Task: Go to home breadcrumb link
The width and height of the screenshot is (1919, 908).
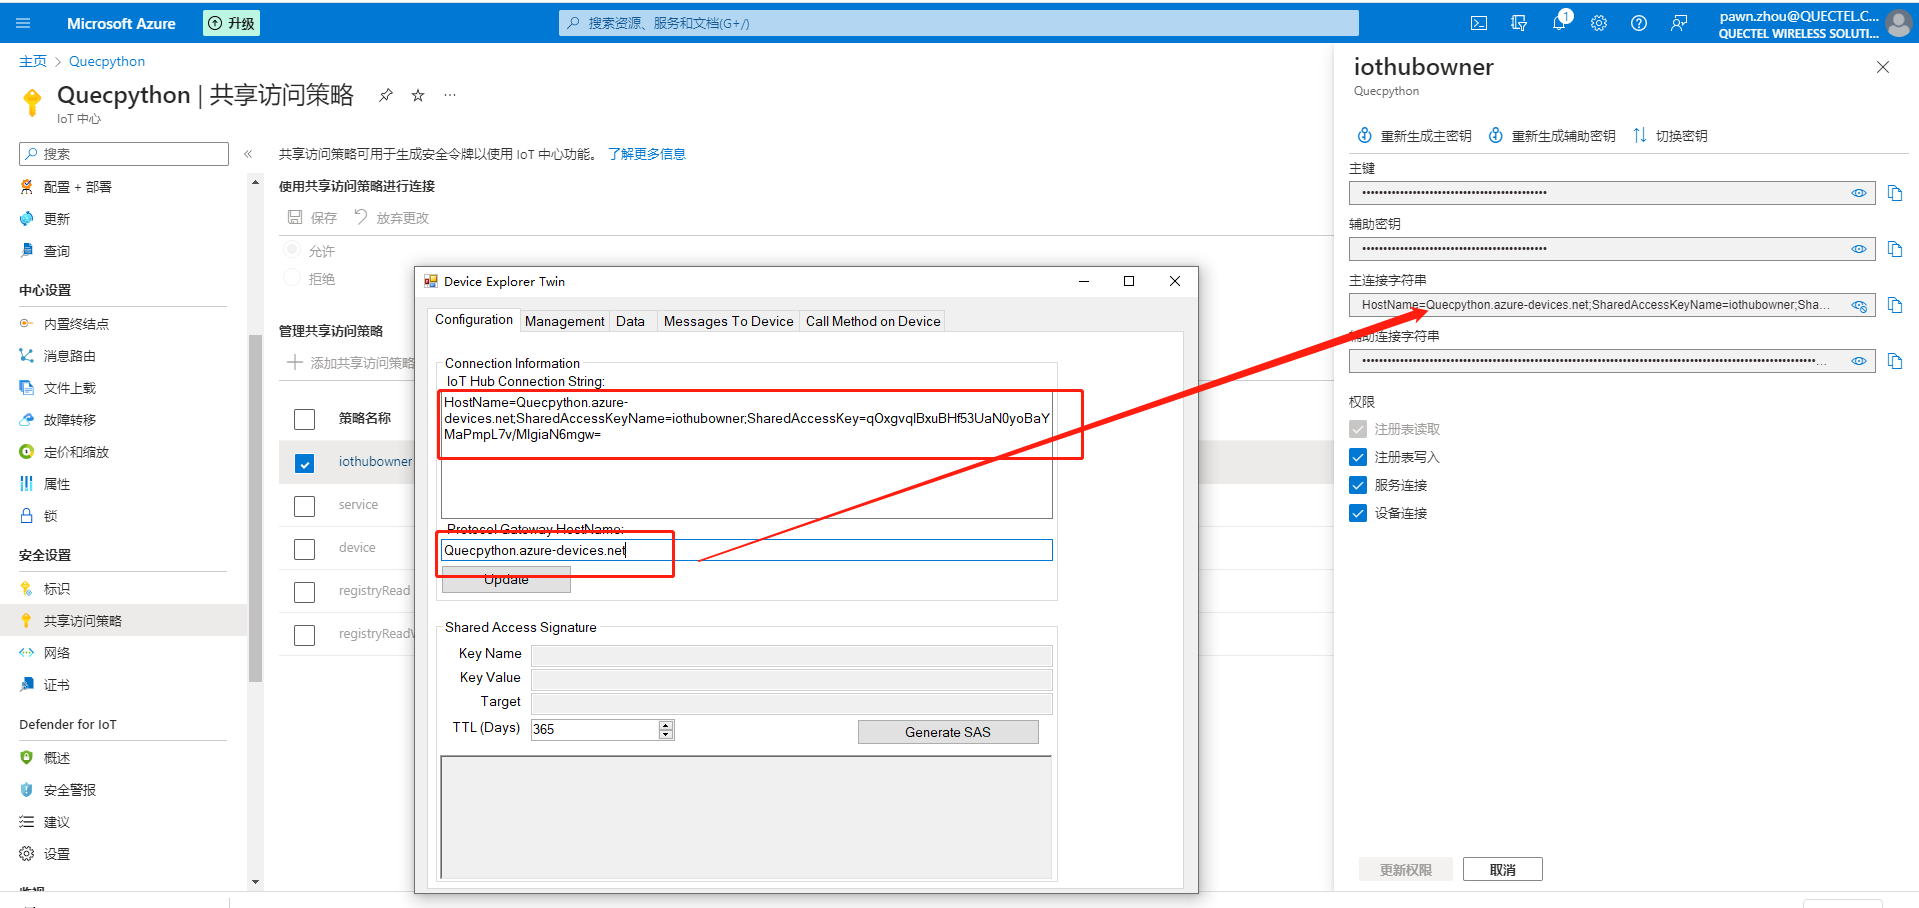Action: pyautogui.click(x=33, y=61)
